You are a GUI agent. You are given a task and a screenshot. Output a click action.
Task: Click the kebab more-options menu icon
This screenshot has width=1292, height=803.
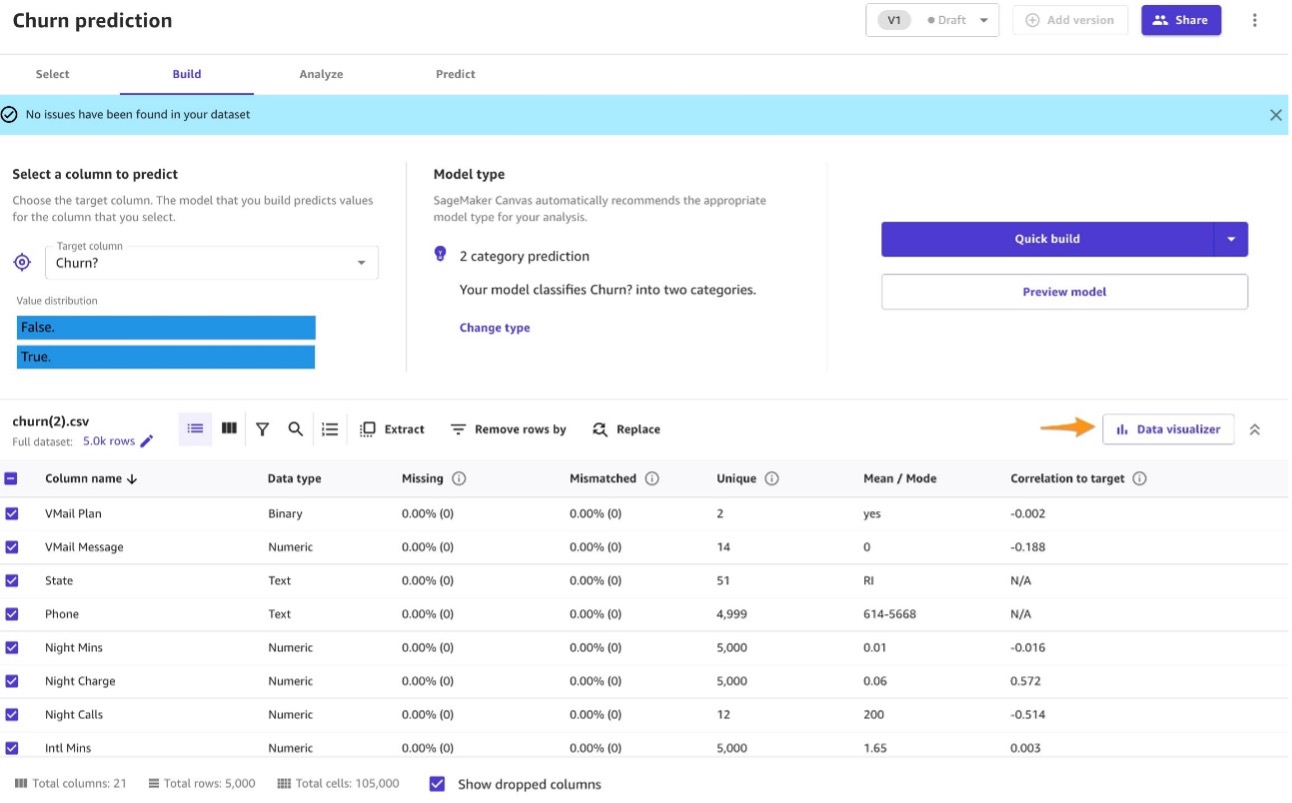[x=1255, y=20]
